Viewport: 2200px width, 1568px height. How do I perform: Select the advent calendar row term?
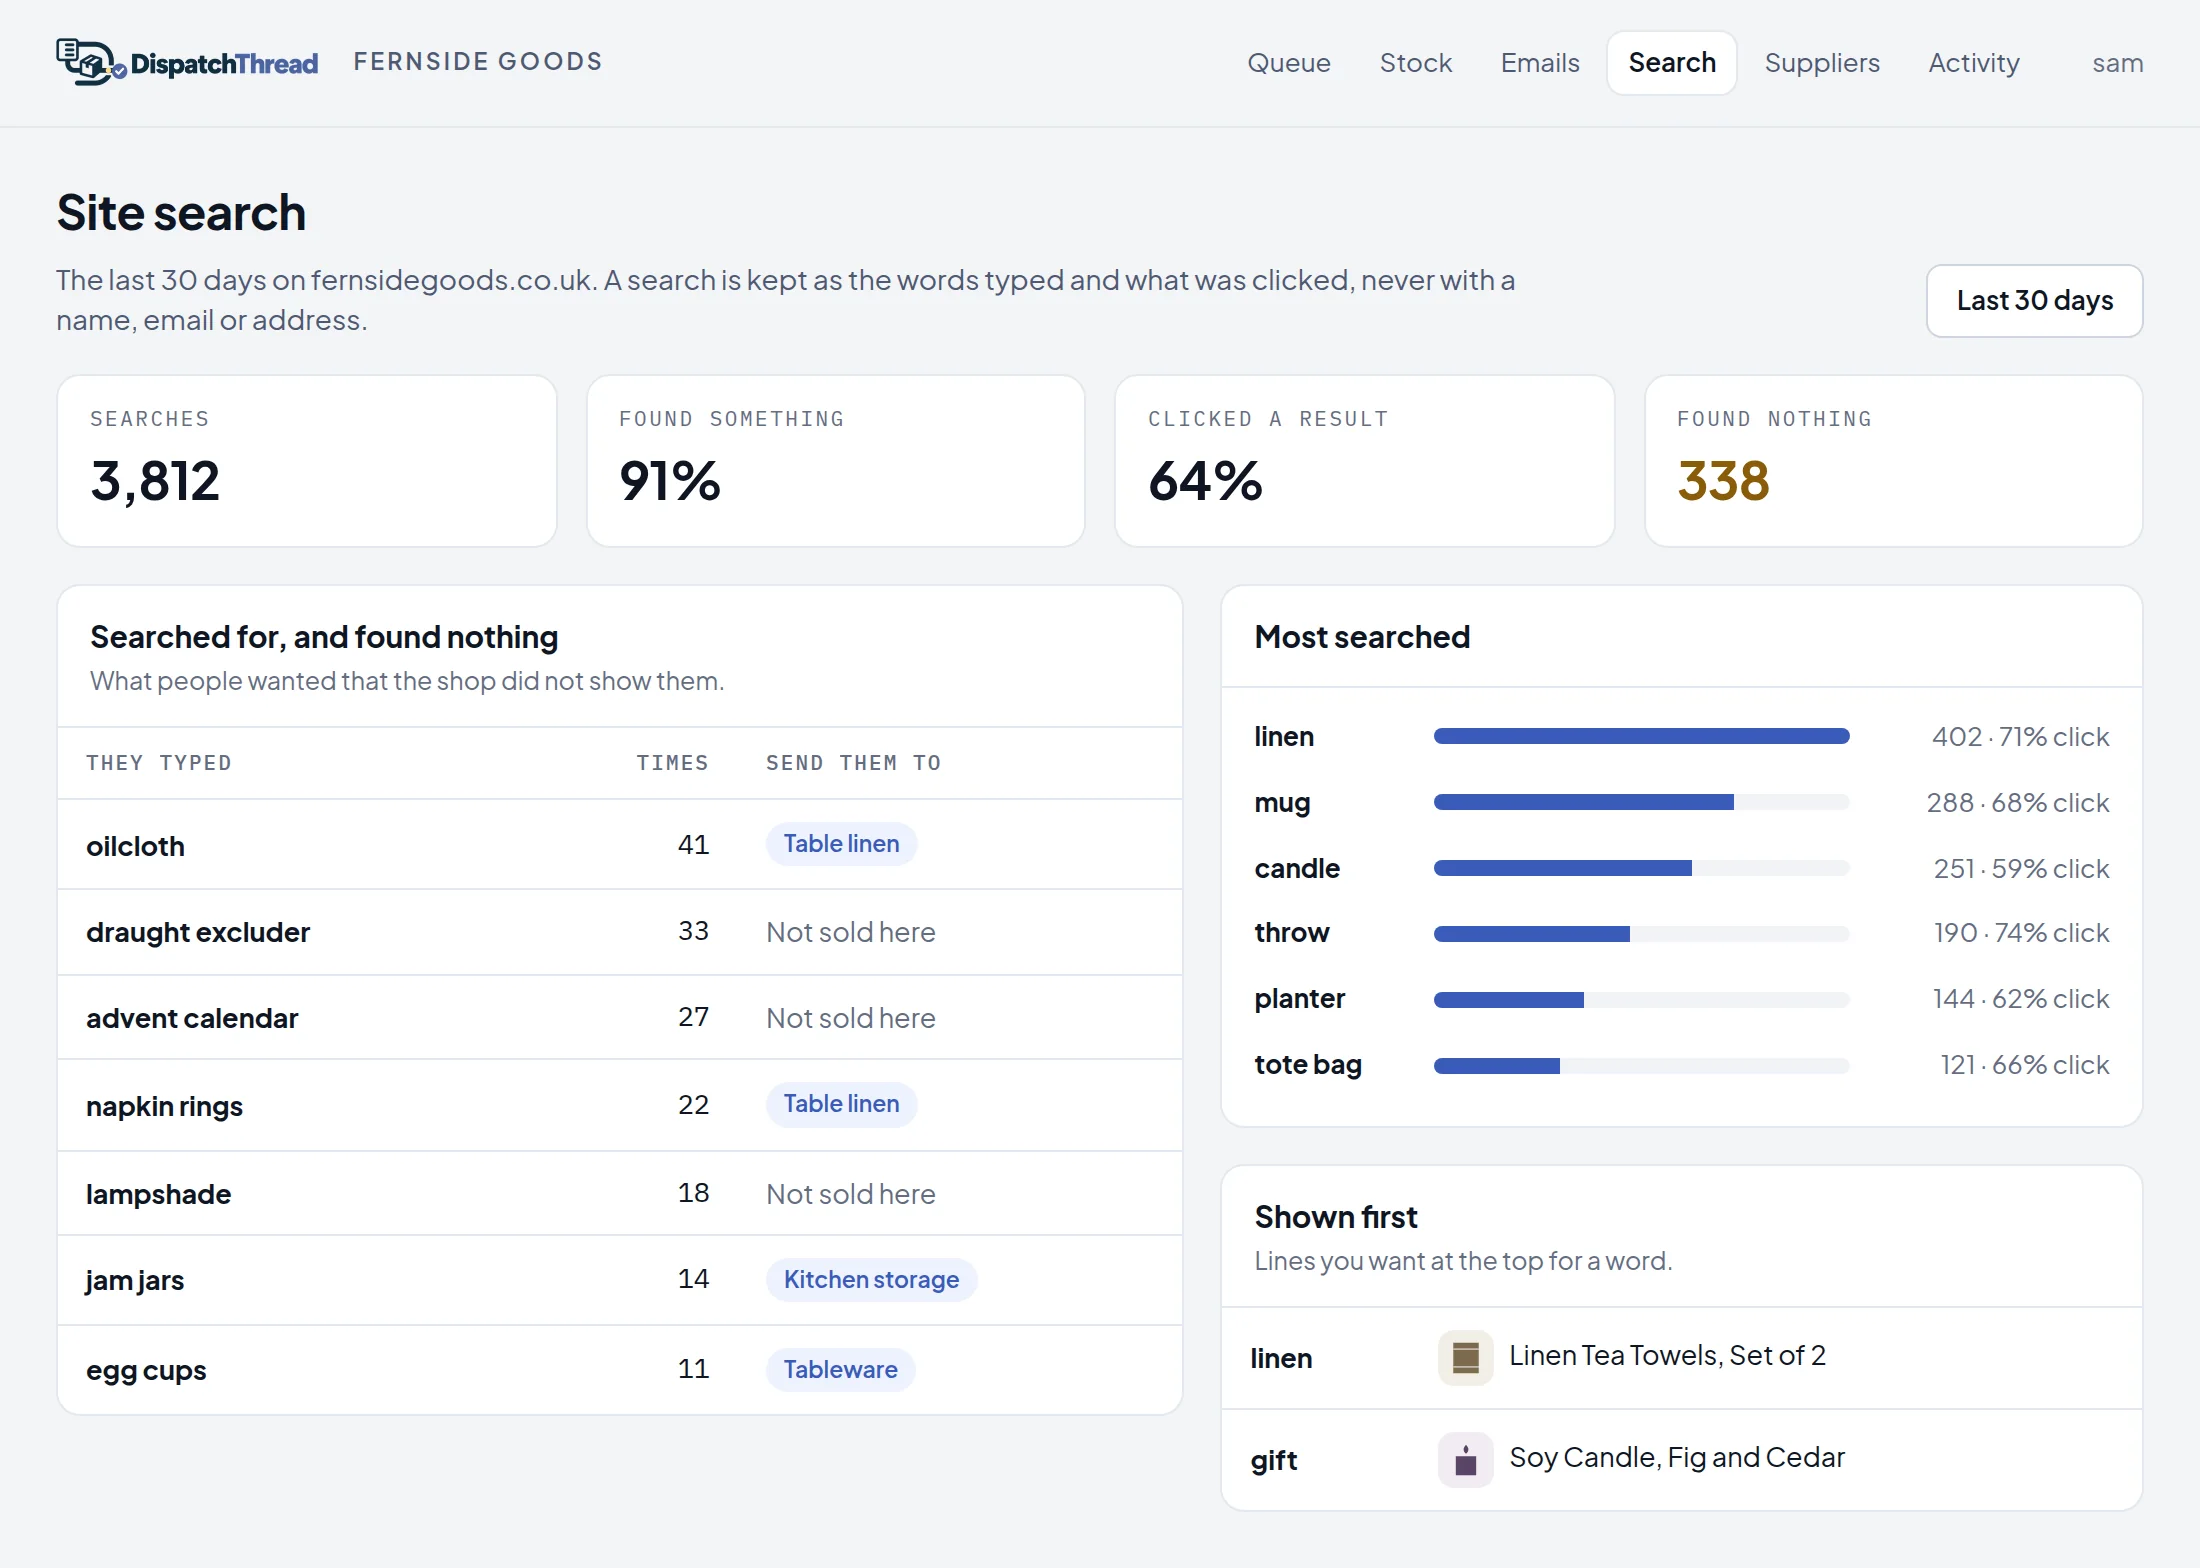192,1018
